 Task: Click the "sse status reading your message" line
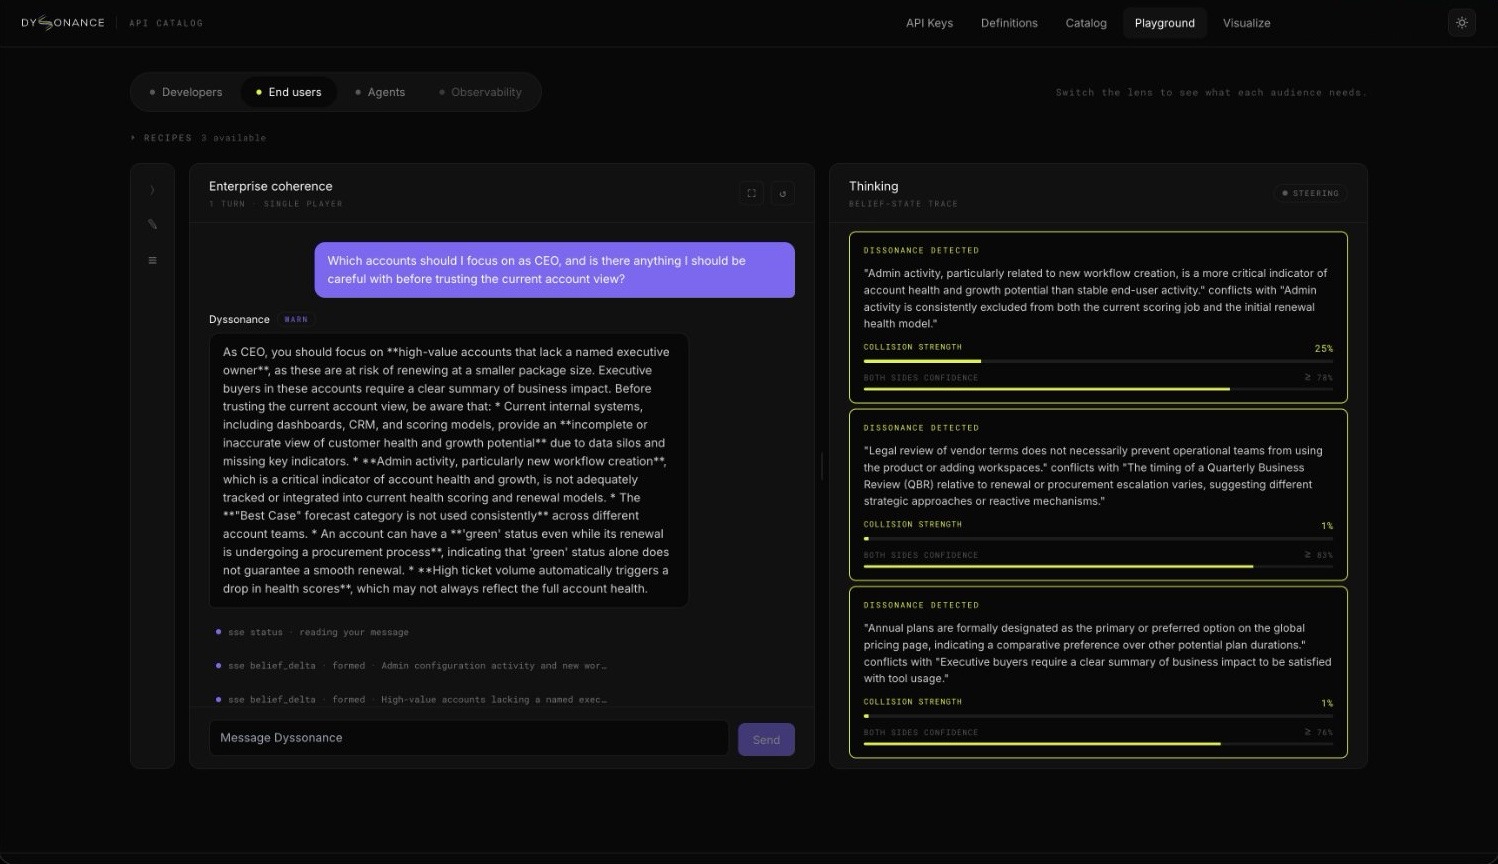pos(312,632)
